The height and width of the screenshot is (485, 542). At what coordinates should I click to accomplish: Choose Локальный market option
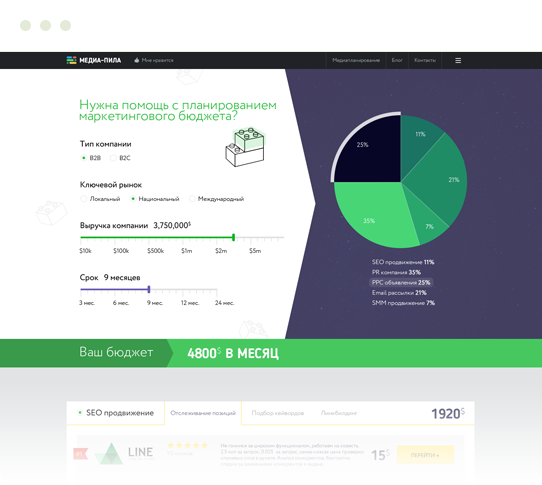point(100,199)
